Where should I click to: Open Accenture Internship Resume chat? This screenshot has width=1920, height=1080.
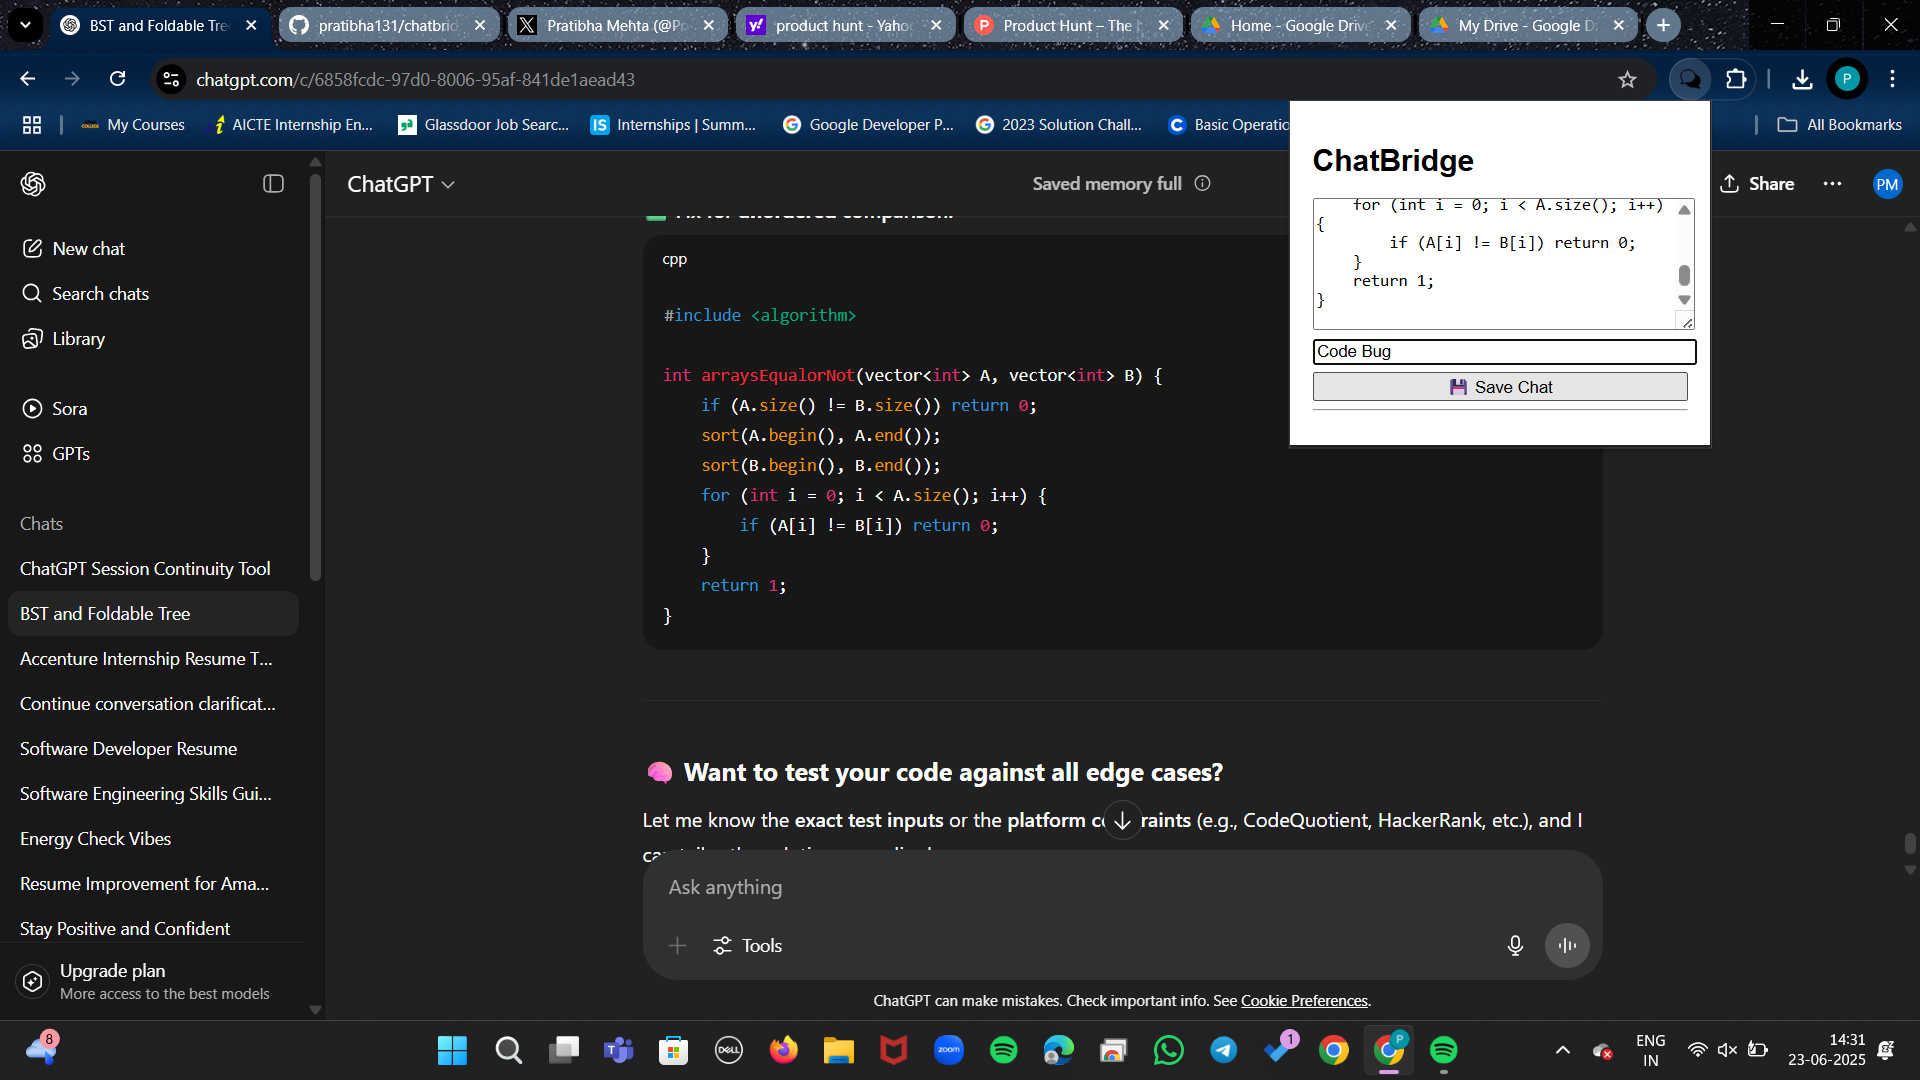[154, 659]
